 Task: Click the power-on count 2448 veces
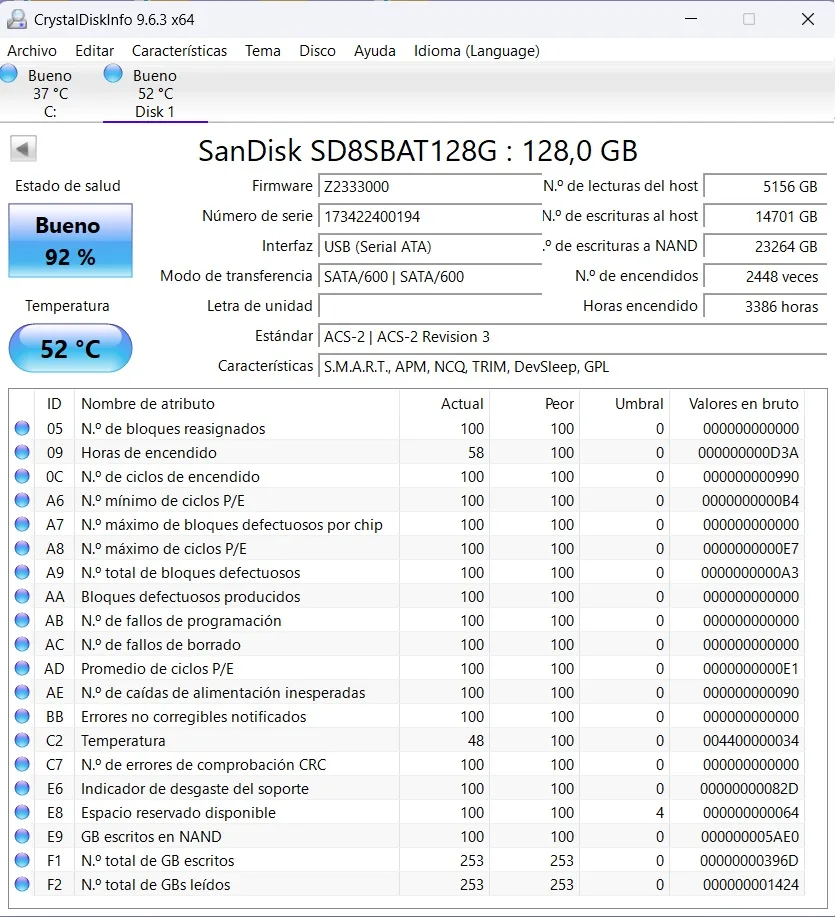pos(765,276)
